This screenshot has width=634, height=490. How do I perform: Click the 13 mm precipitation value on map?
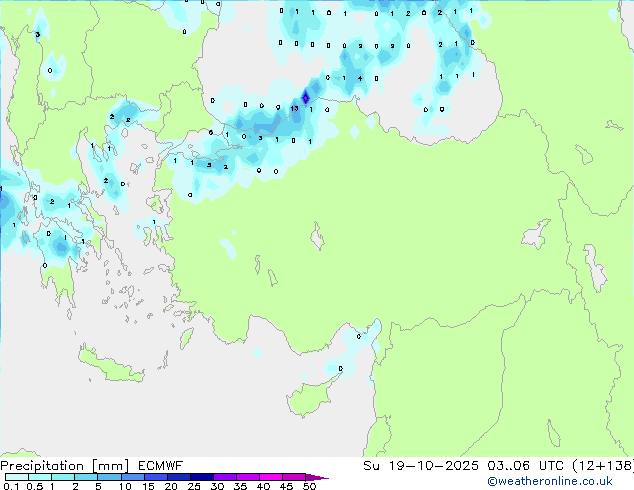294,108
